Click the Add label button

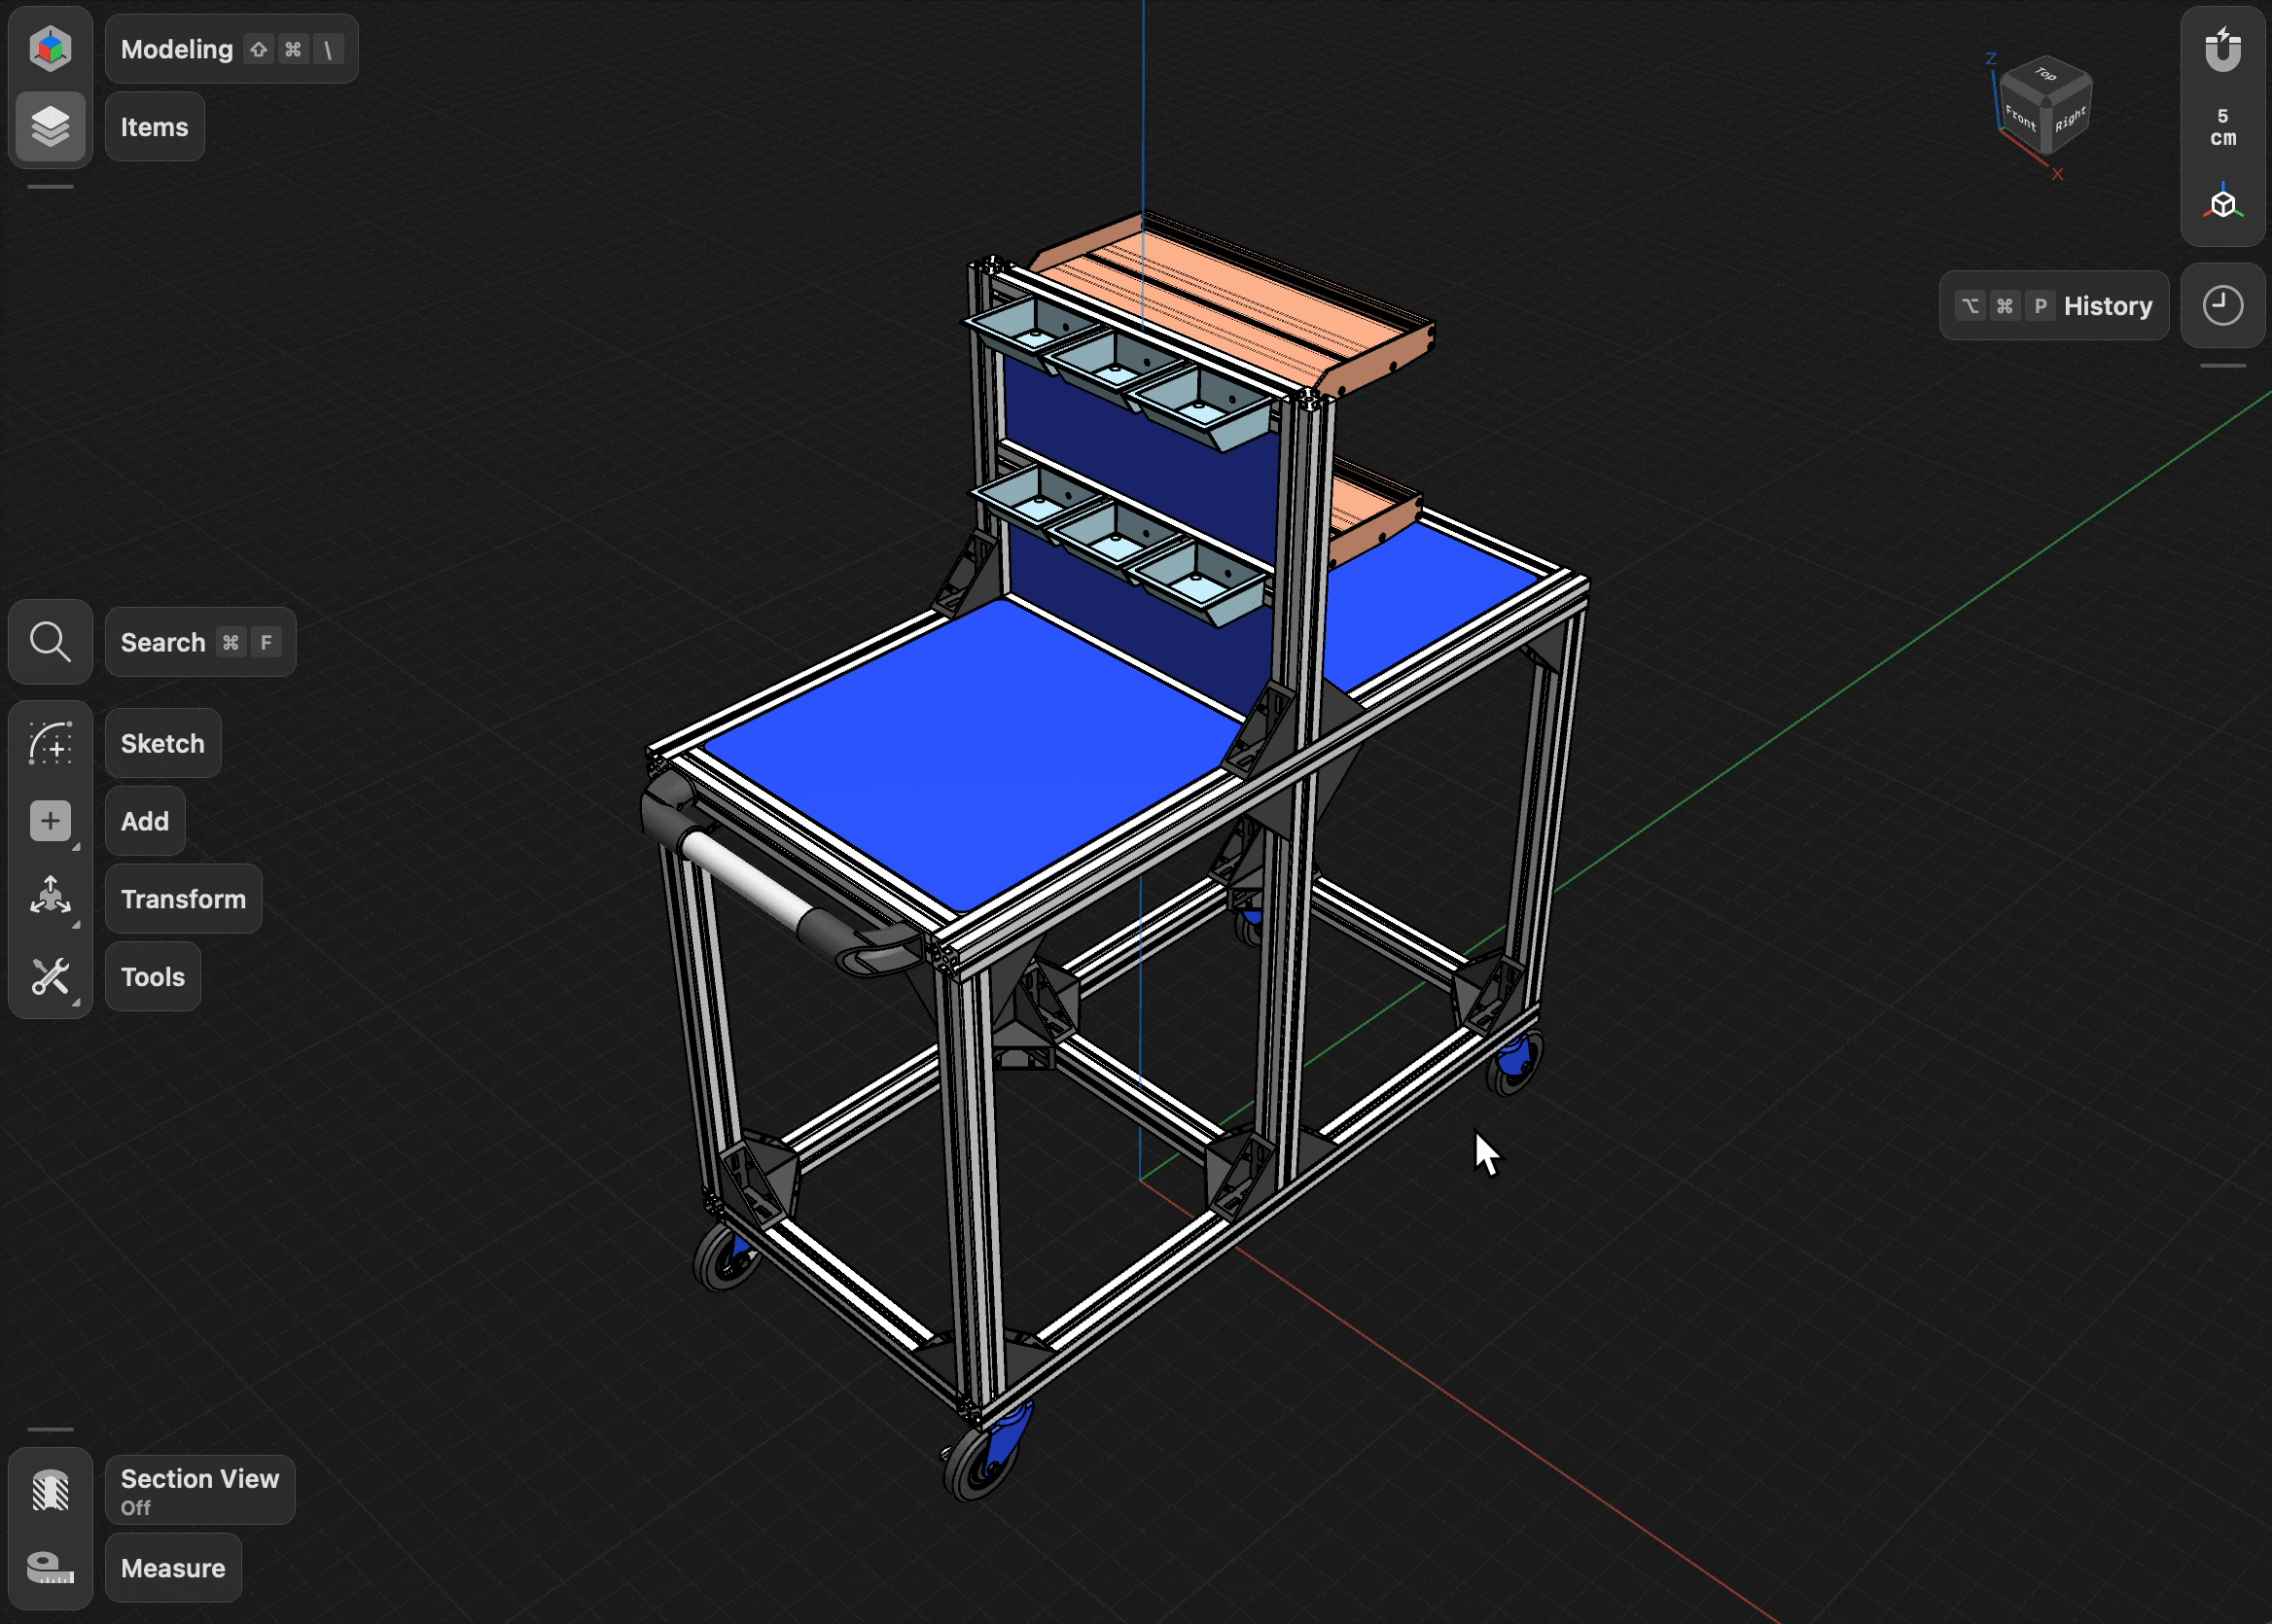coord(145,821)
